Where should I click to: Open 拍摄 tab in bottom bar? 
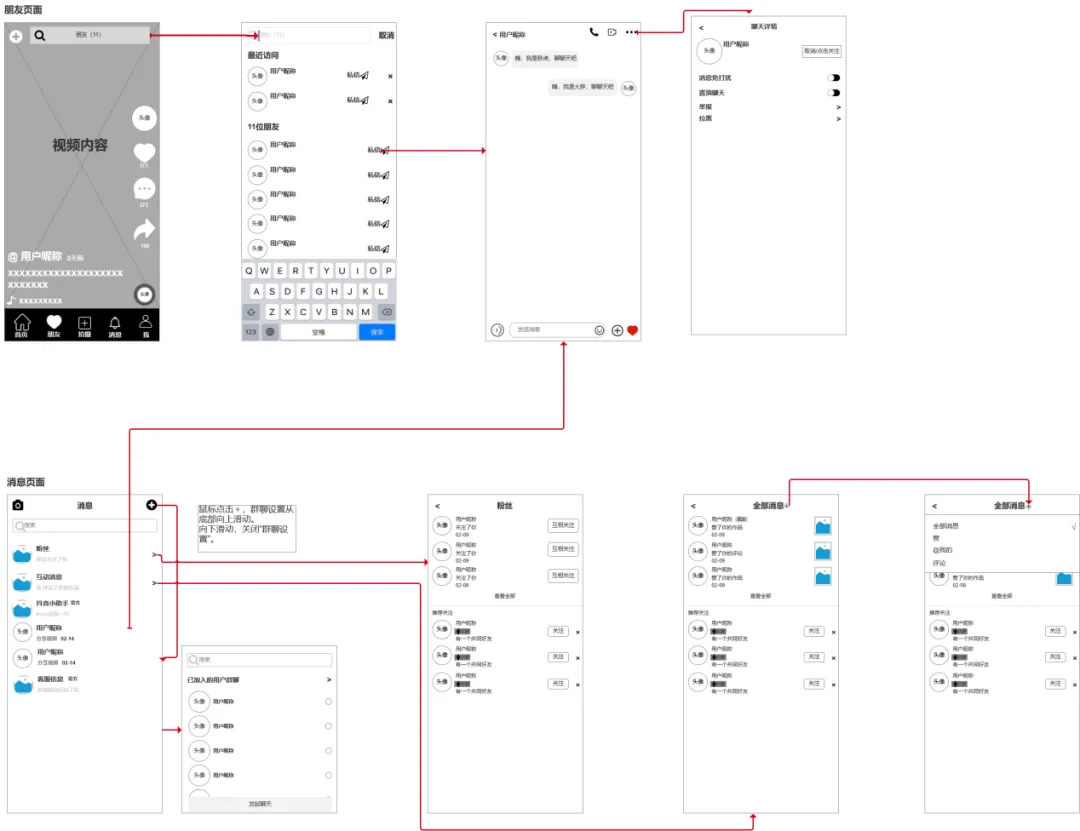pos(84,325)
